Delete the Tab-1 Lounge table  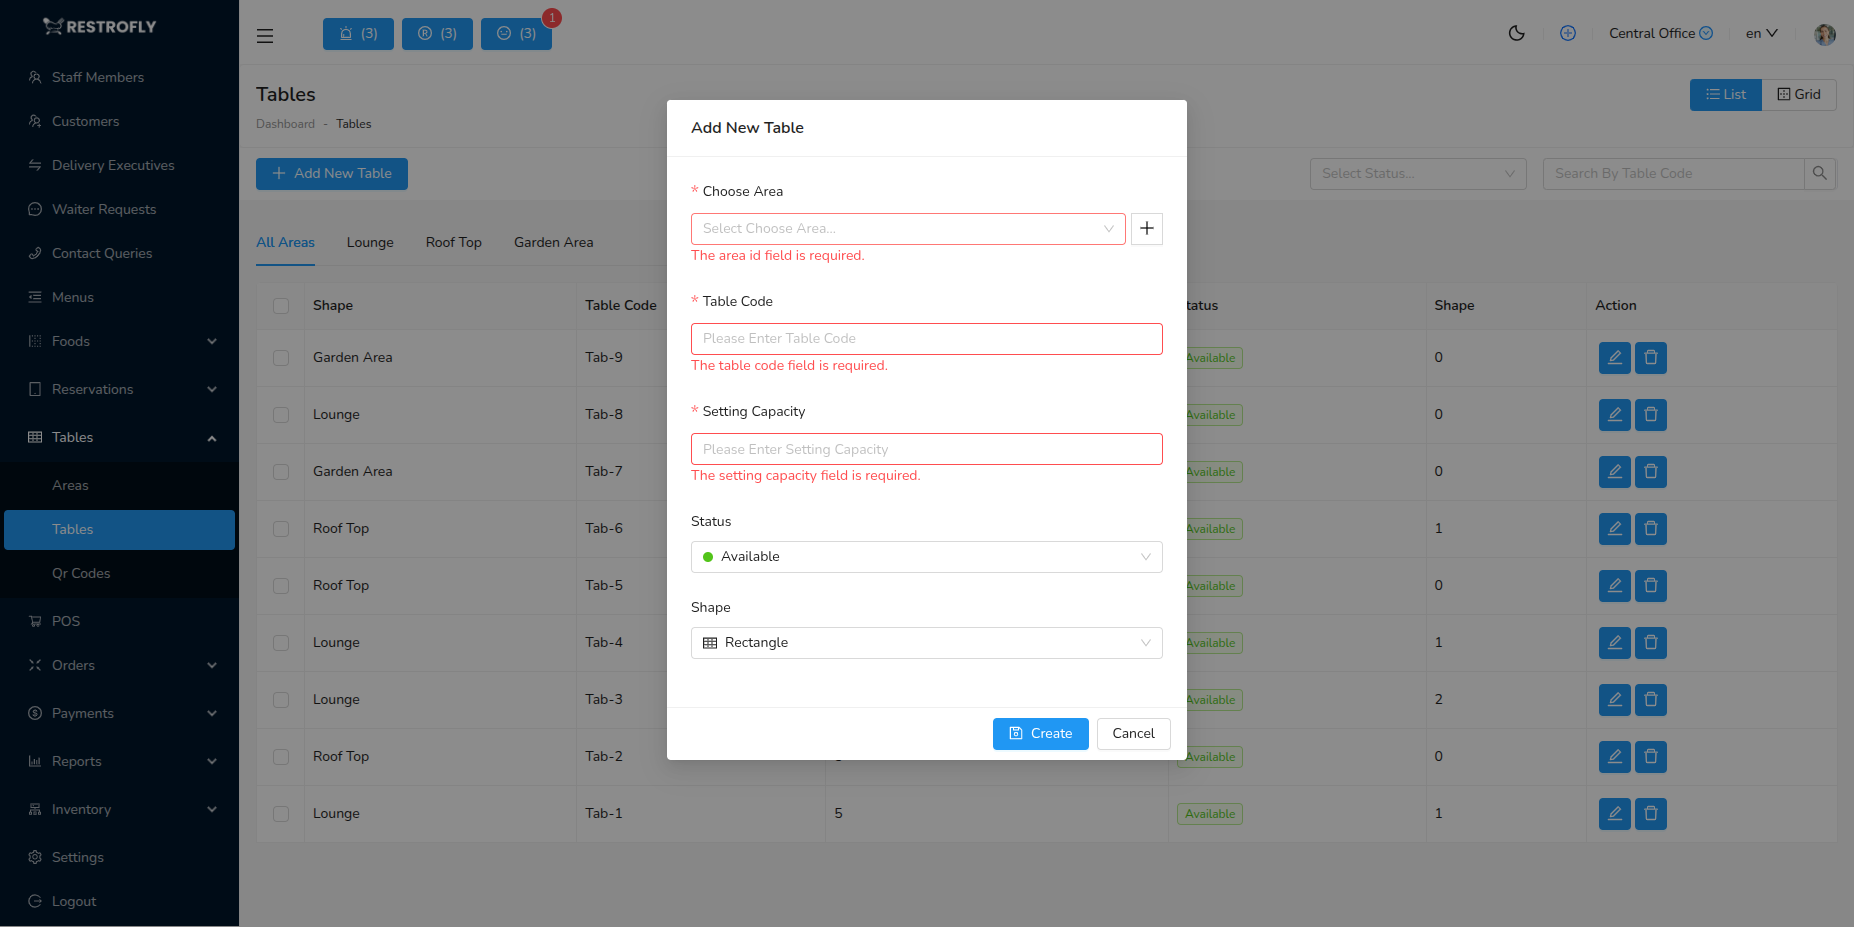(x=1650, y=813)
